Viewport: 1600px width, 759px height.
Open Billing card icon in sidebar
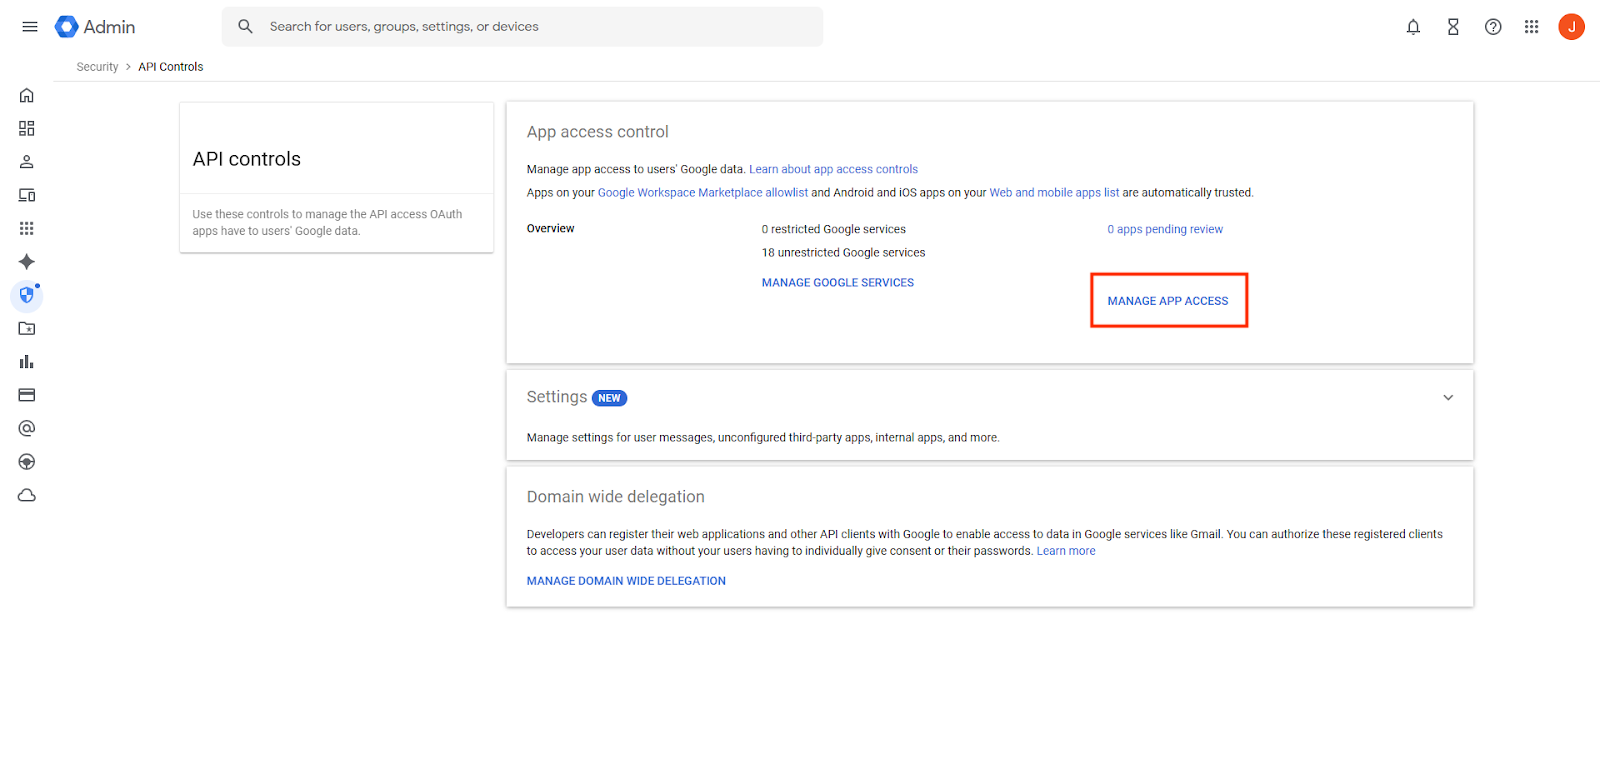tap(27, 395)
